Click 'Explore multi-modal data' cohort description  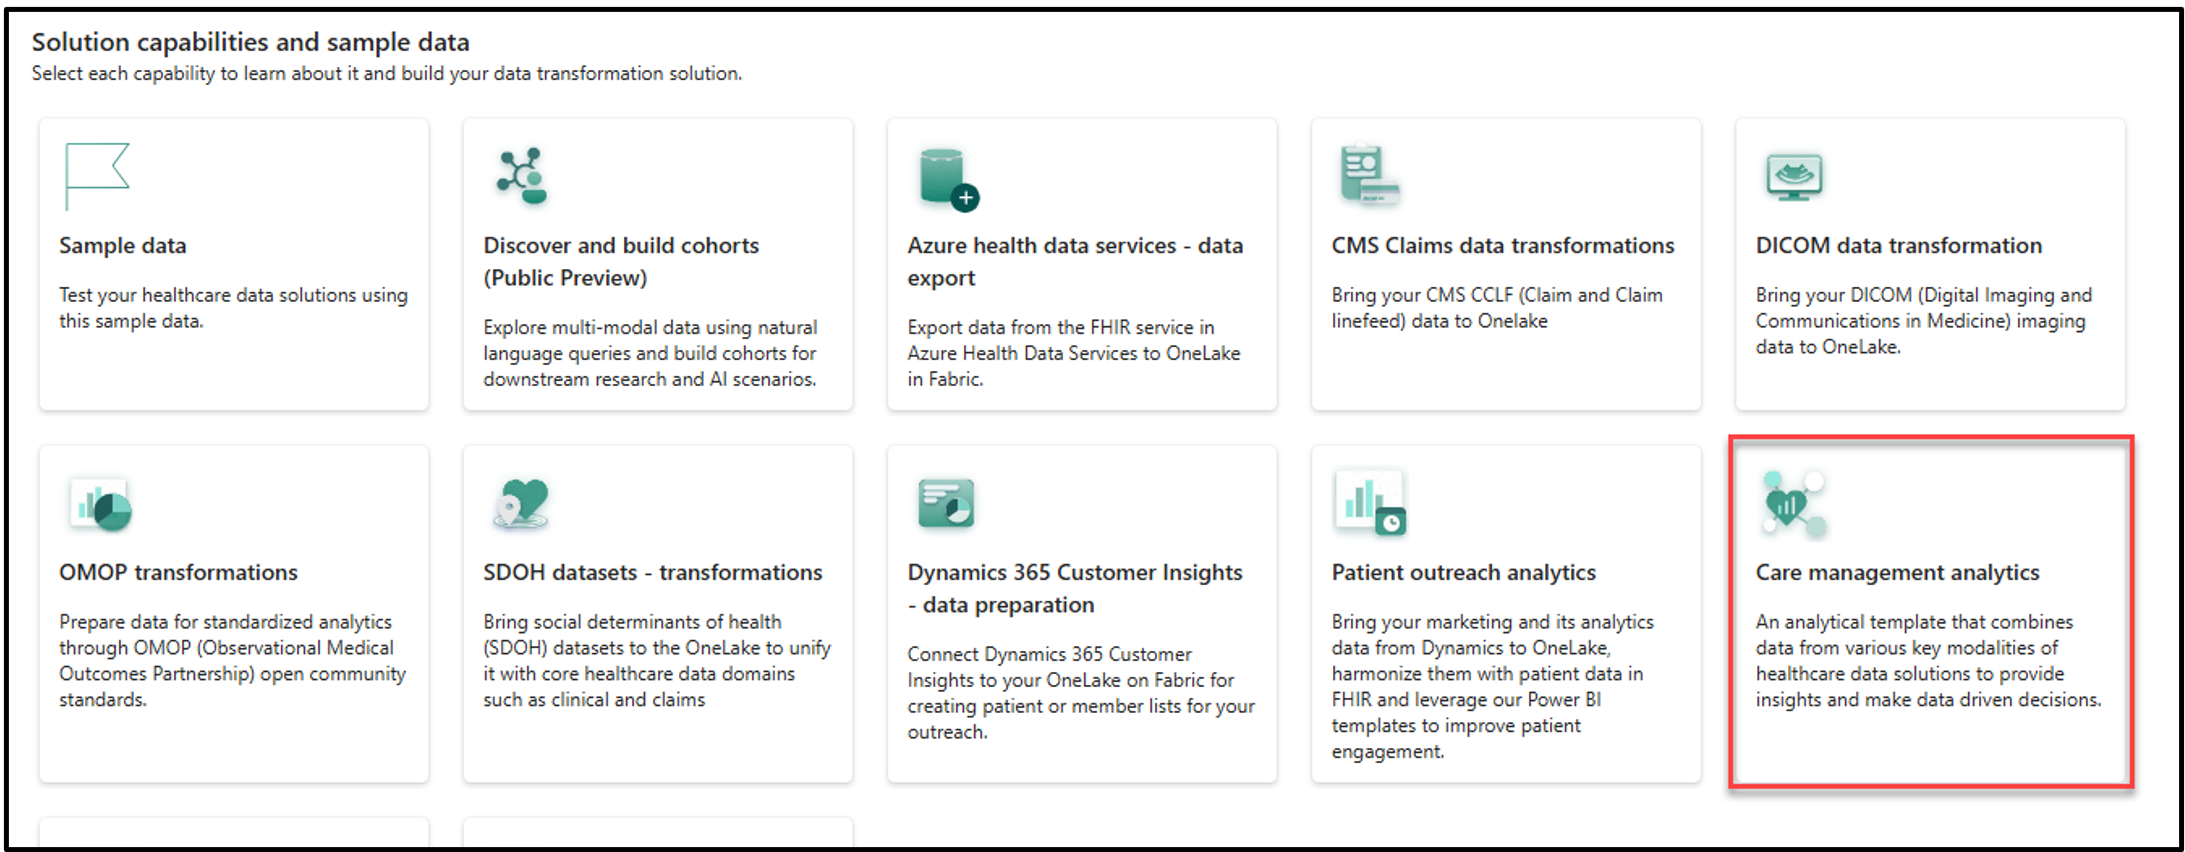pos(650,353)
